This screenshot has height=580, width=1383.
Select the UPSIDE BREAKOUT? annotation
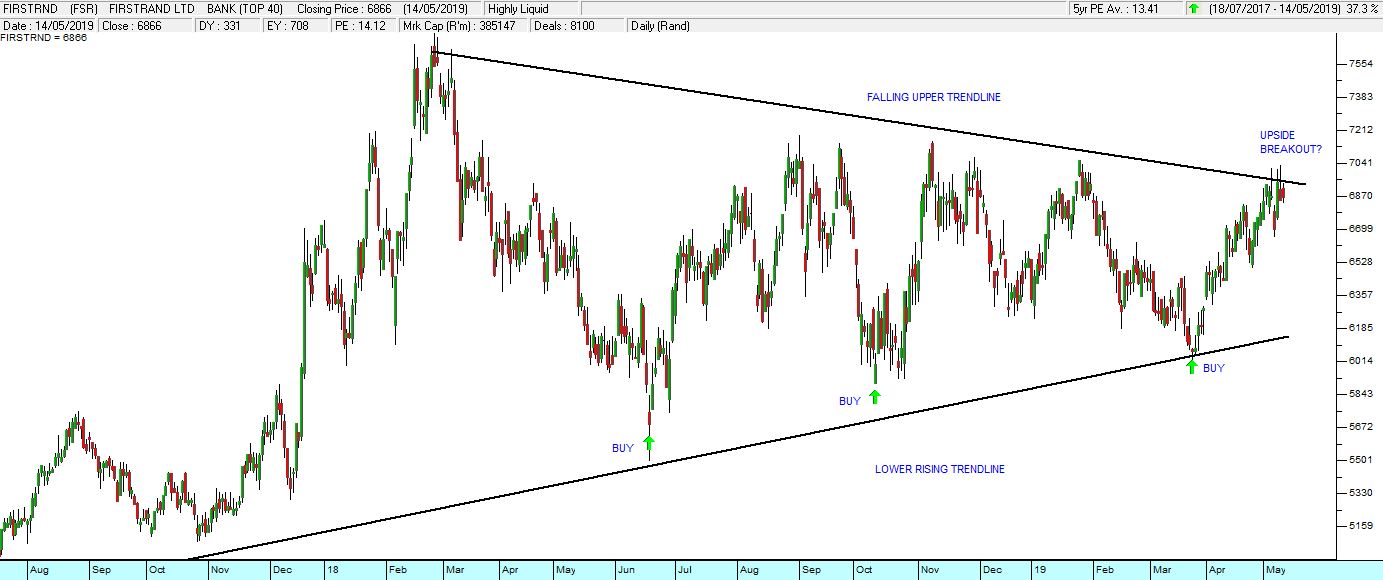coord(1290,142)
